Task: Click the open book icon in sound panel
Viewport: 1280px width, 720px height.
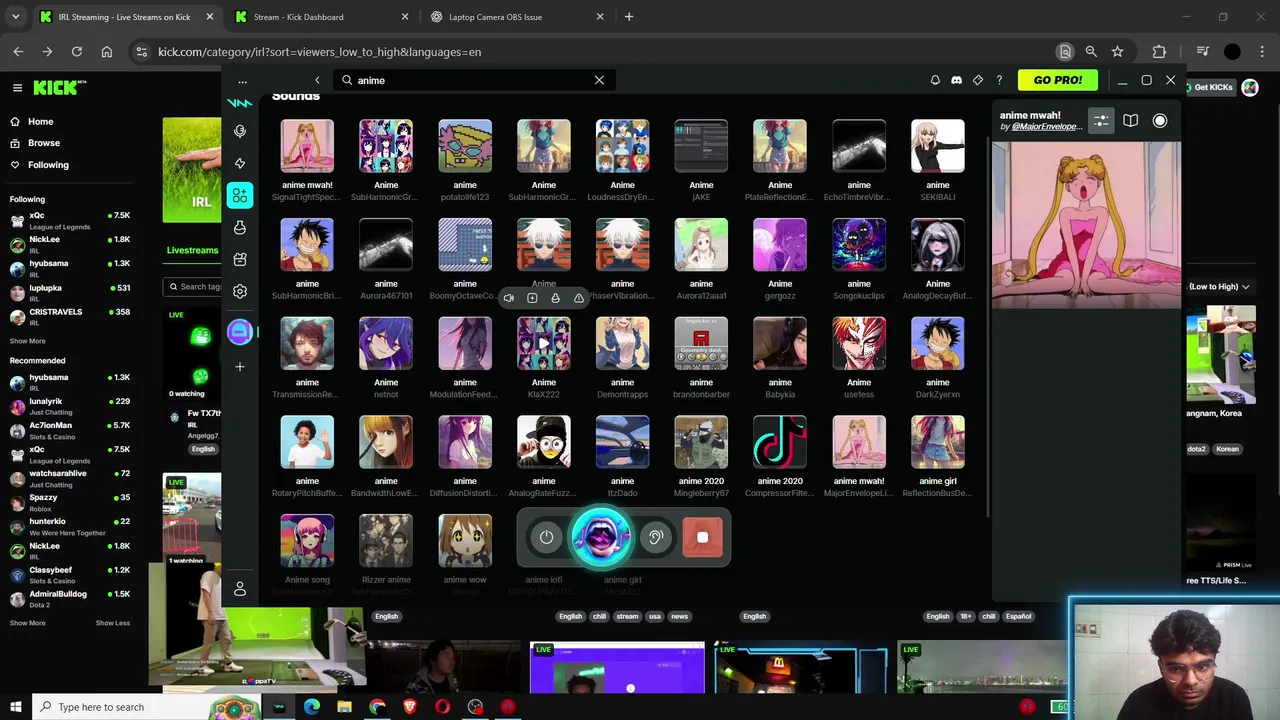Action: (1130, 121)
